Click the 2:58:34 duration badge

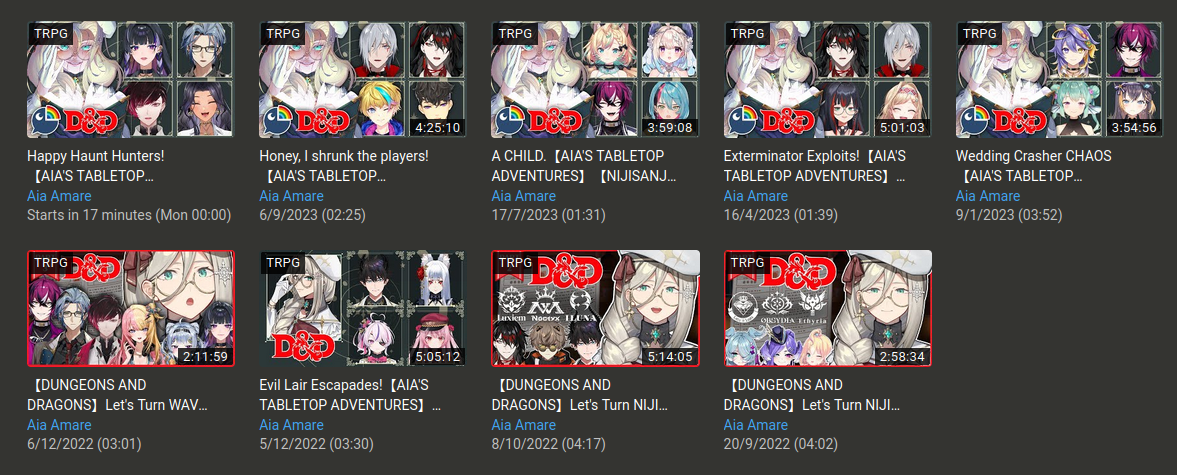pyautogui.click(x=904, y=356)
